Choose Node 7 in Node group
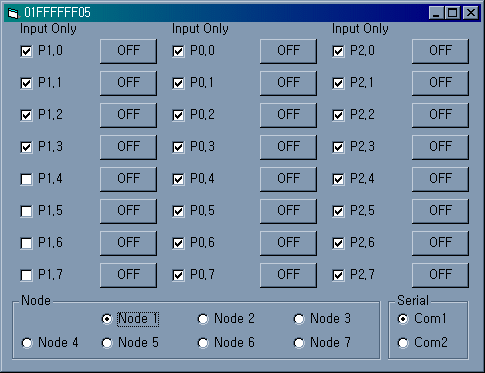Image resolution: width=485 pixels, height=373 pixels. 299,343
